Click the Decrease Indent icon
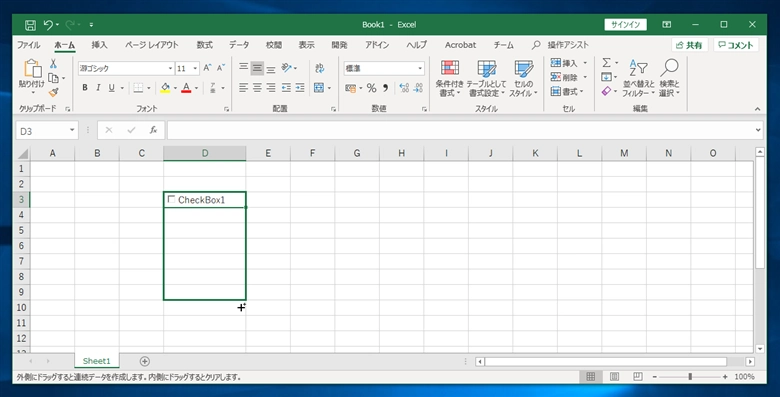This screenshot has width=780, height=397. (286, 88)
